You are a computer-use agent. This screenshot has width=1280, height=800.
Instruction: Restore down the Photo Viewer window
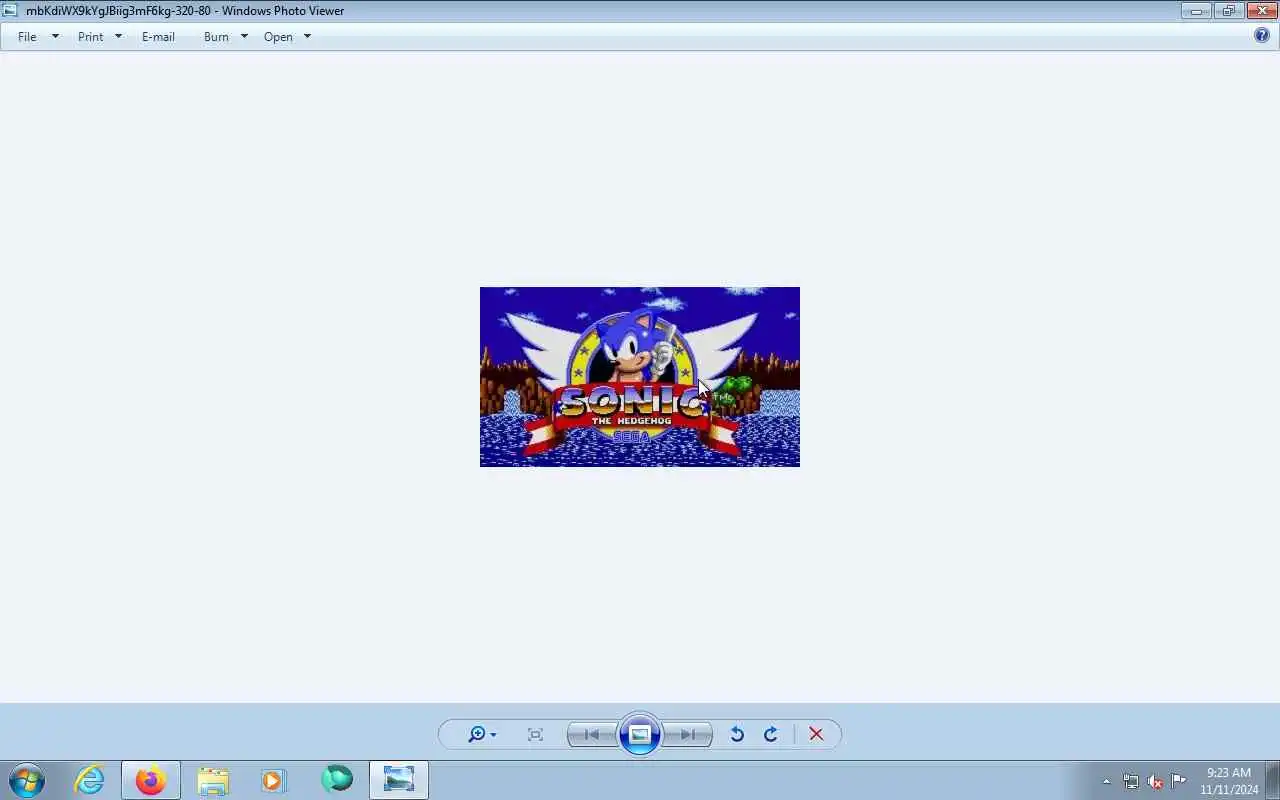(1228, 11)
